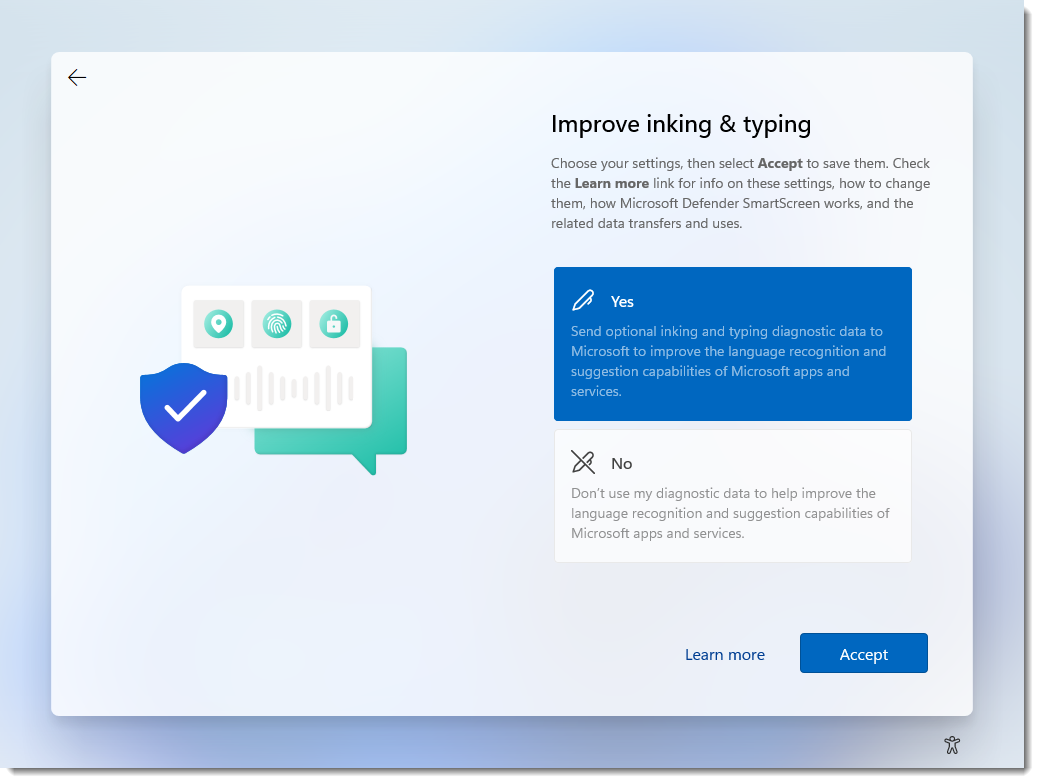Click the back arrow
The image size is (1039, 783).
pos(77,77)
